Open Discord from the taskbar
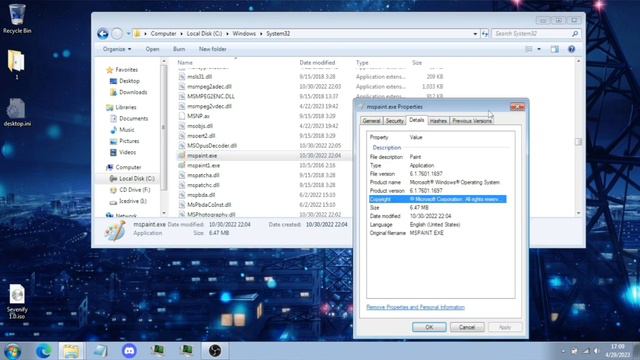 (x=129, y=351)
